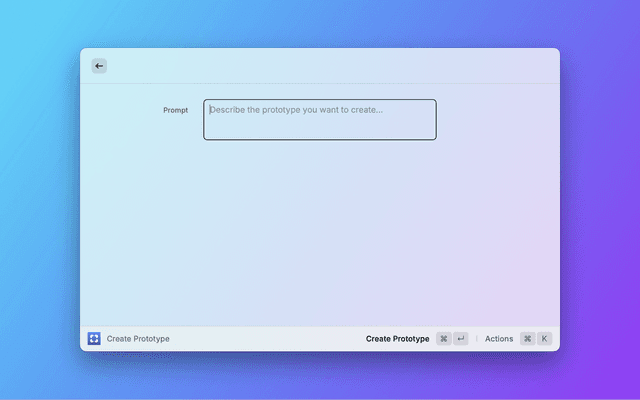Image resolution: width=640 pixels, height=400 pixels.
Task: Click the Prompt field label
Action: click(175, 110)
